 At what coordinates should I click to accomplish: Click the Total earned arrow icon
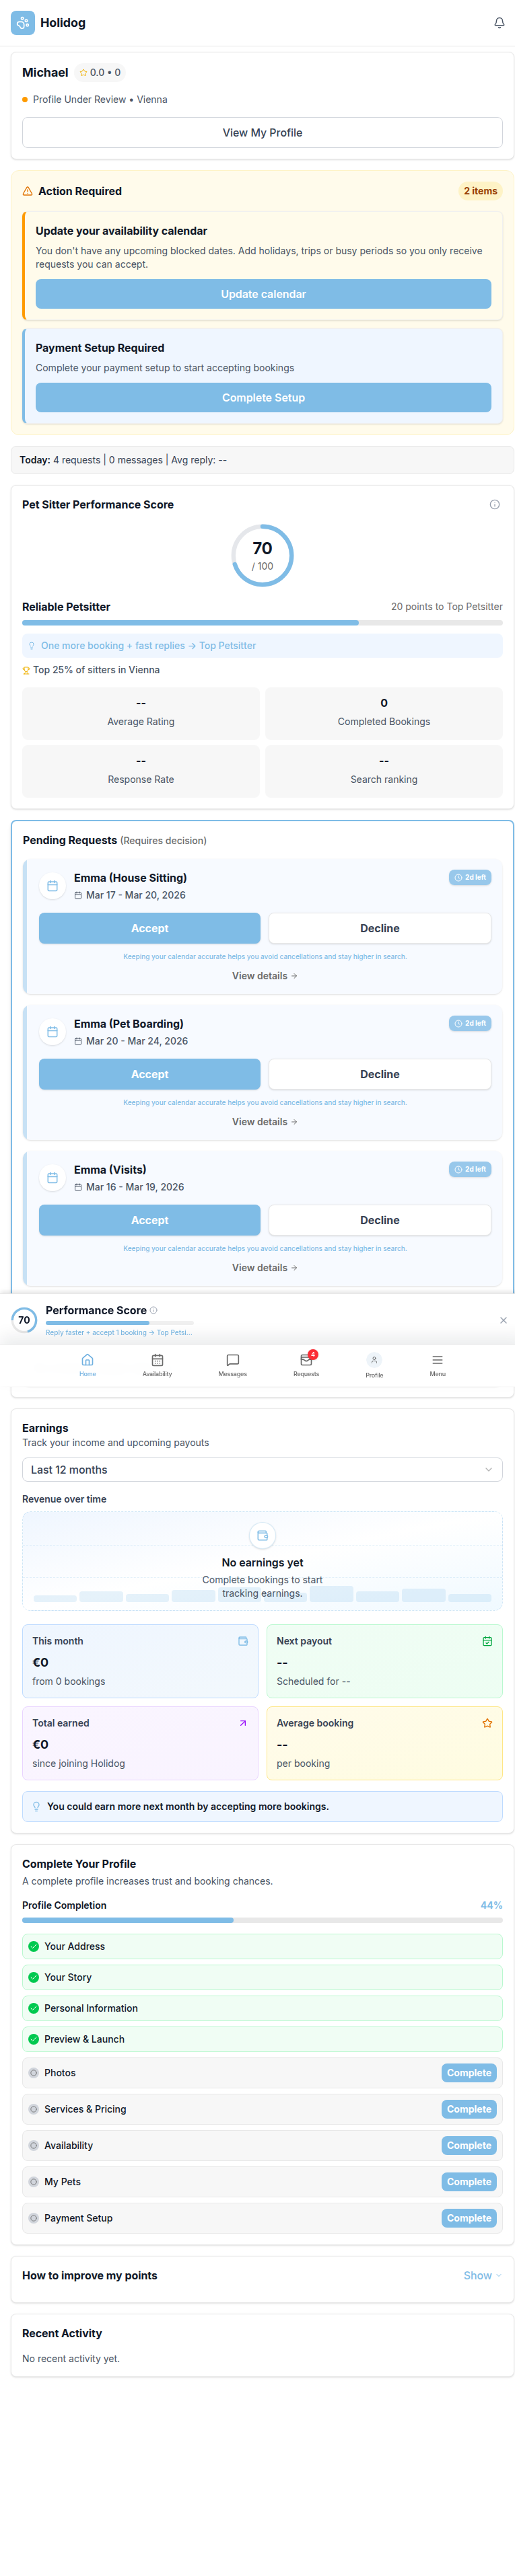[243, 1723]
